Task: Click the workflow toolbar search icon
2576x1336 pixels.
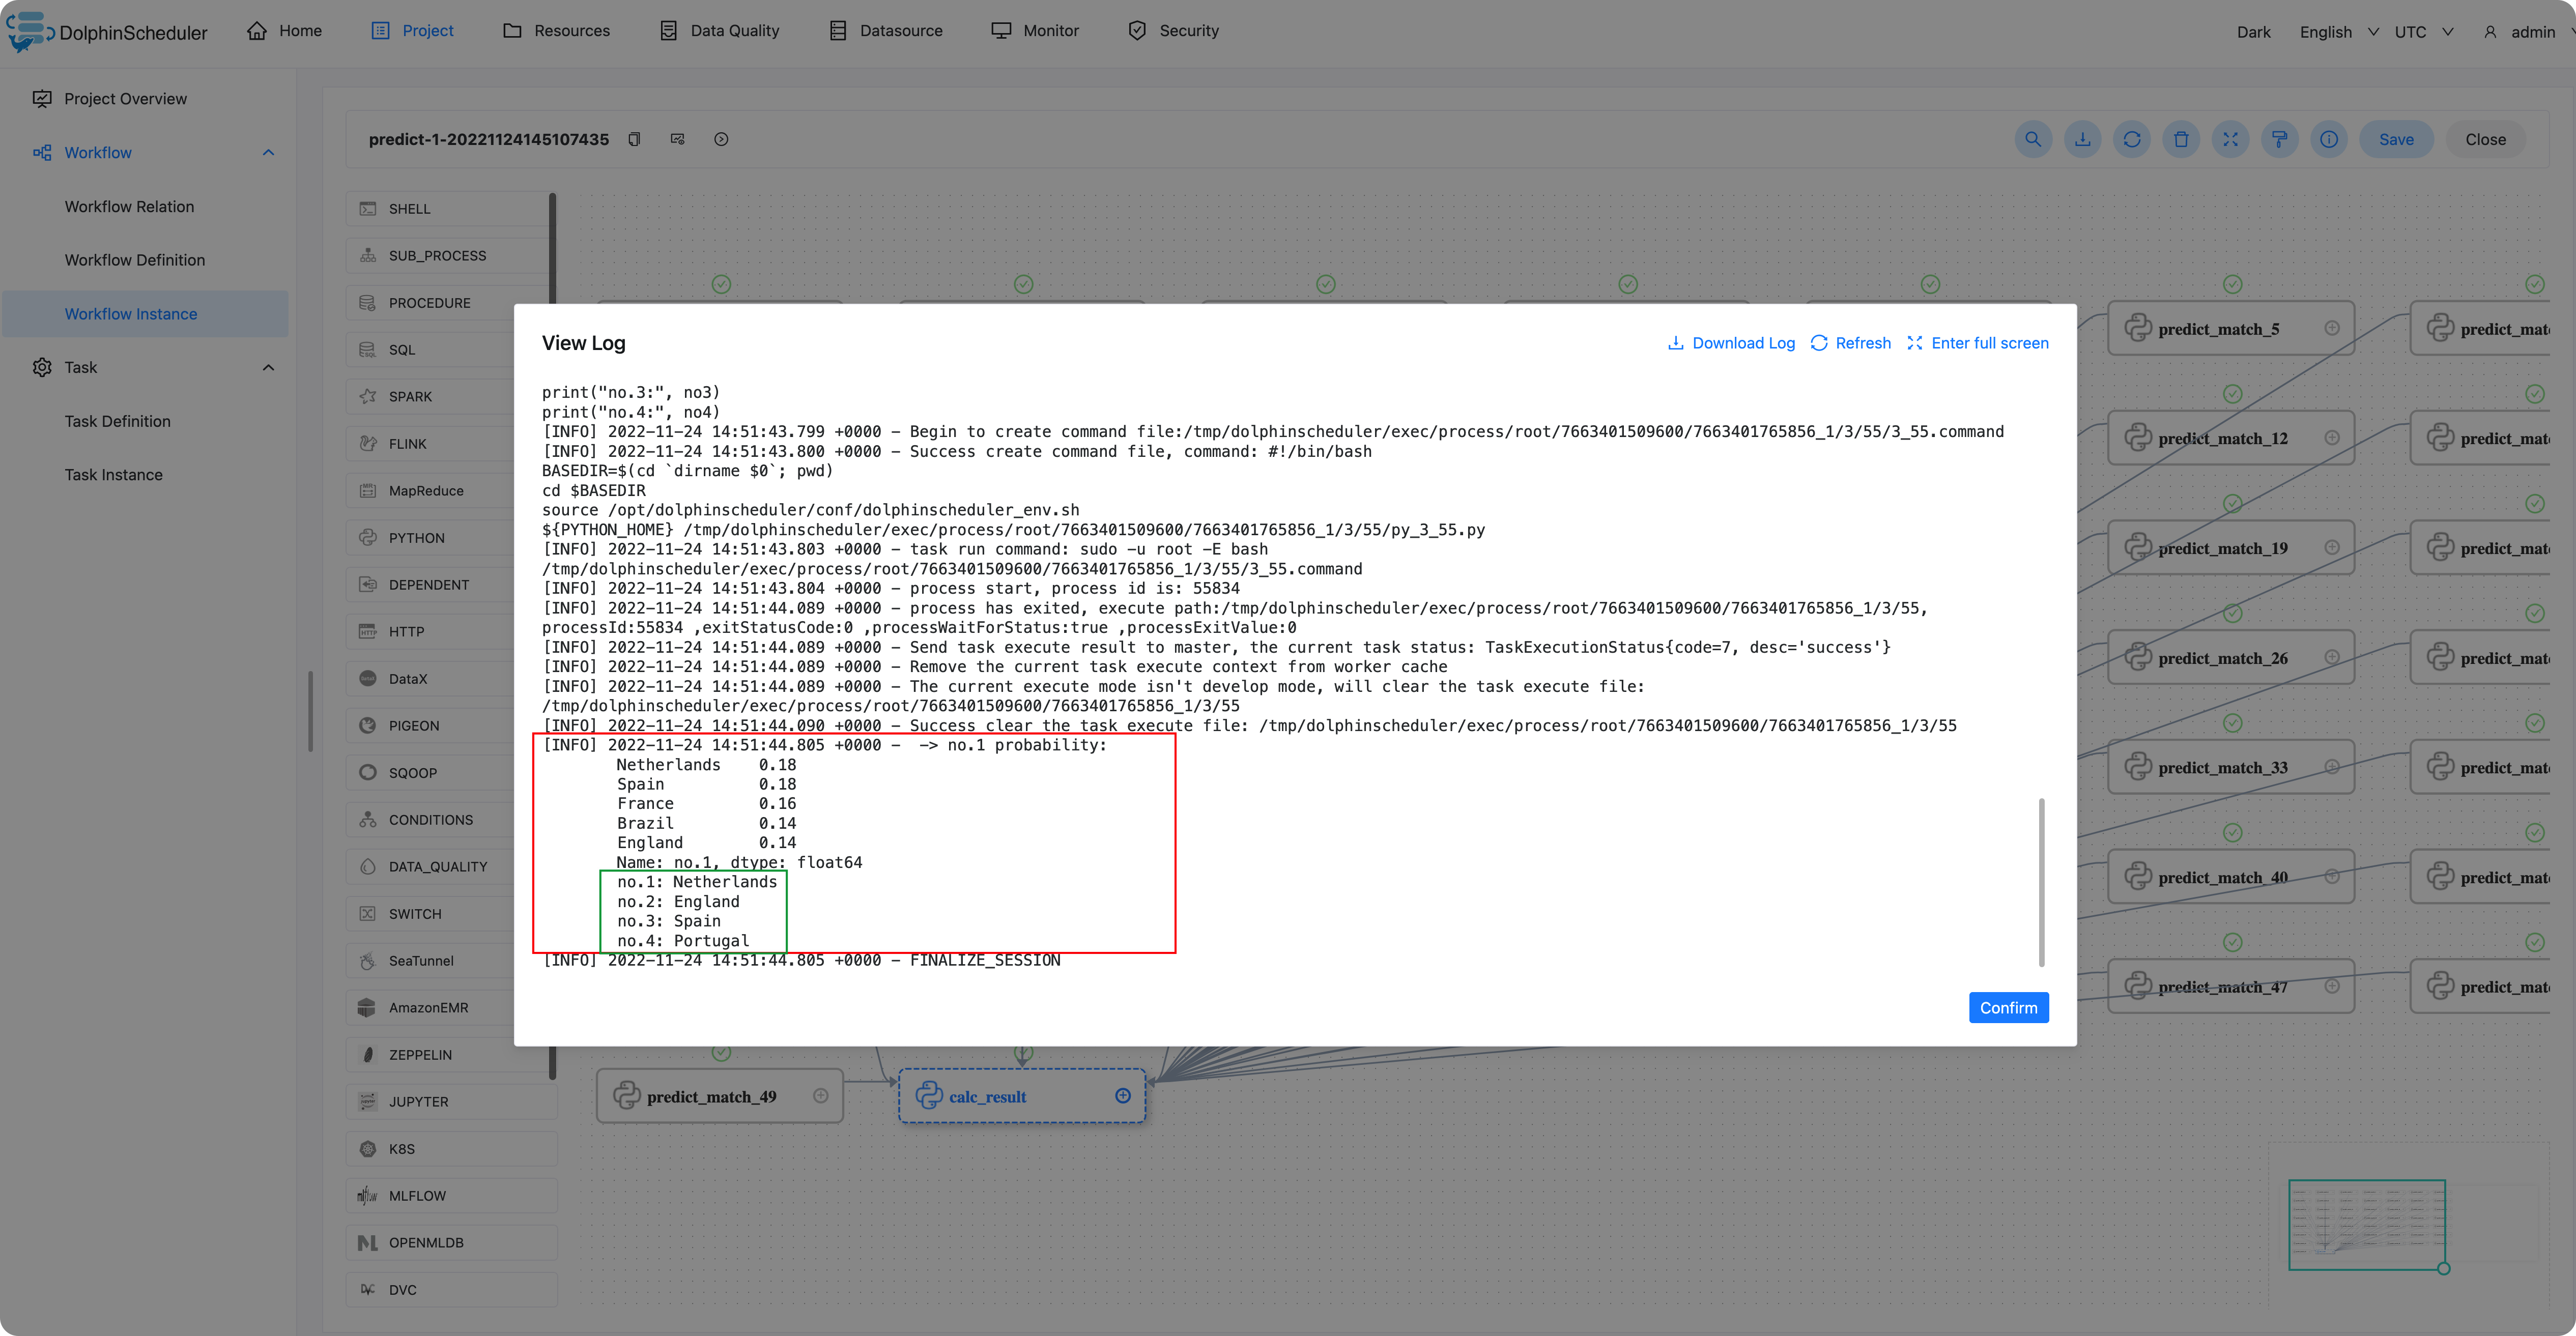Action: 2033,140
